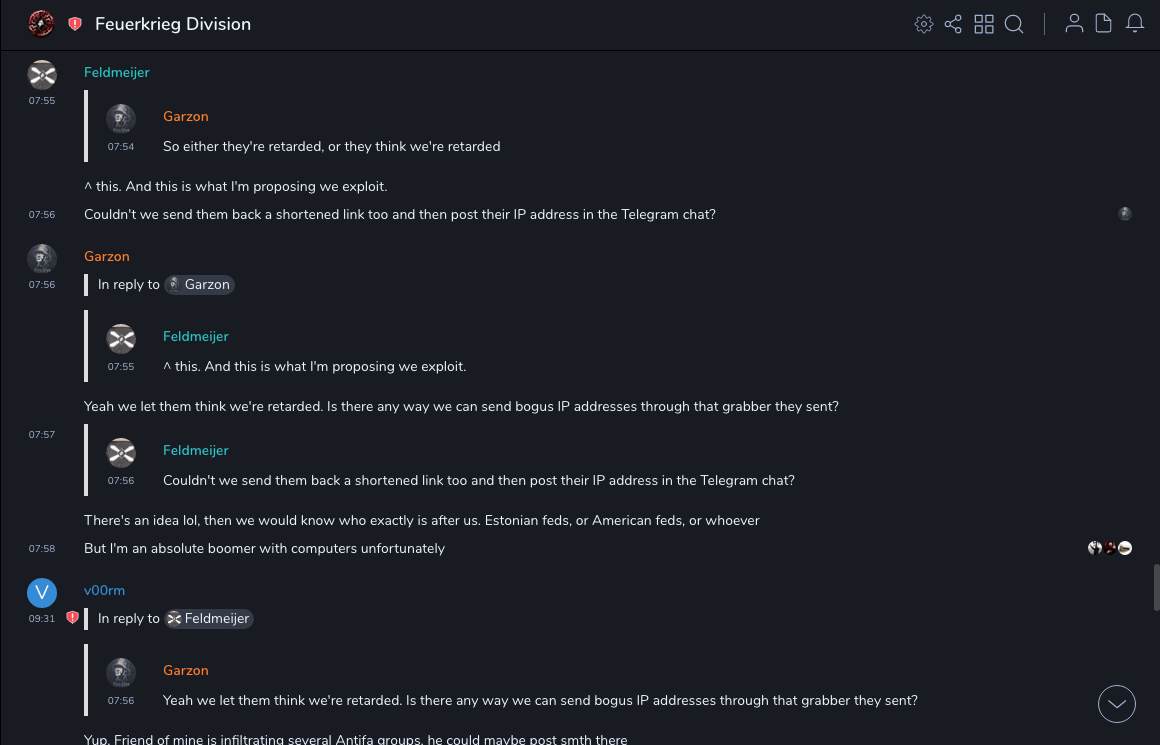This screenshot has height=745, width=1160.
Task: Open the notifications bell icon
Action: coord(1135,24)
